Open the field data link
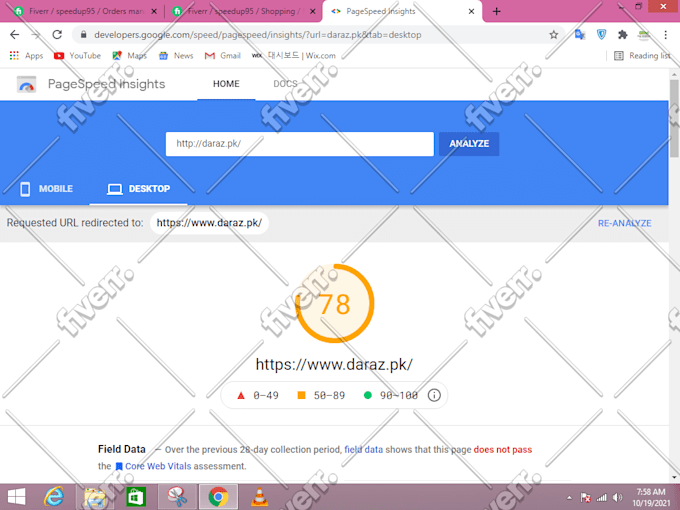 click(x=363, y=450)
